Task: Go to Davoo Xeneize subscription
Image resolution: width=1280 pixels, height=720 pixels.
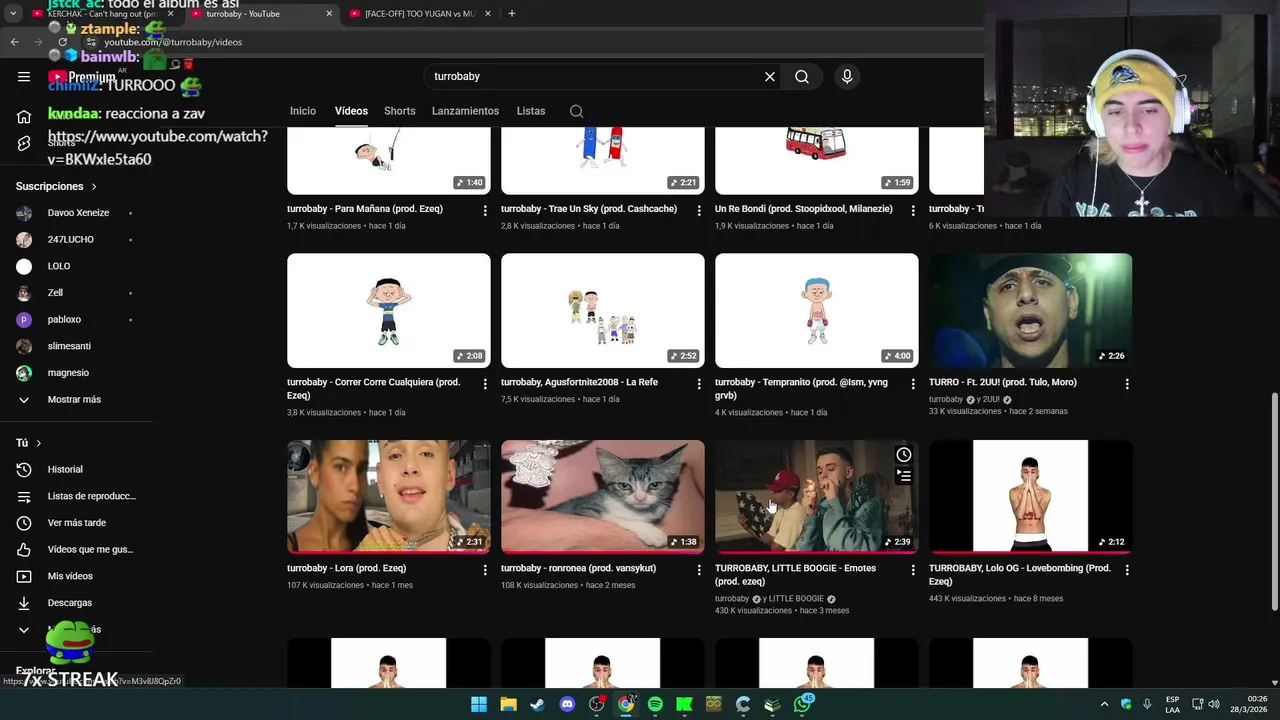Action: click(76, 213)
